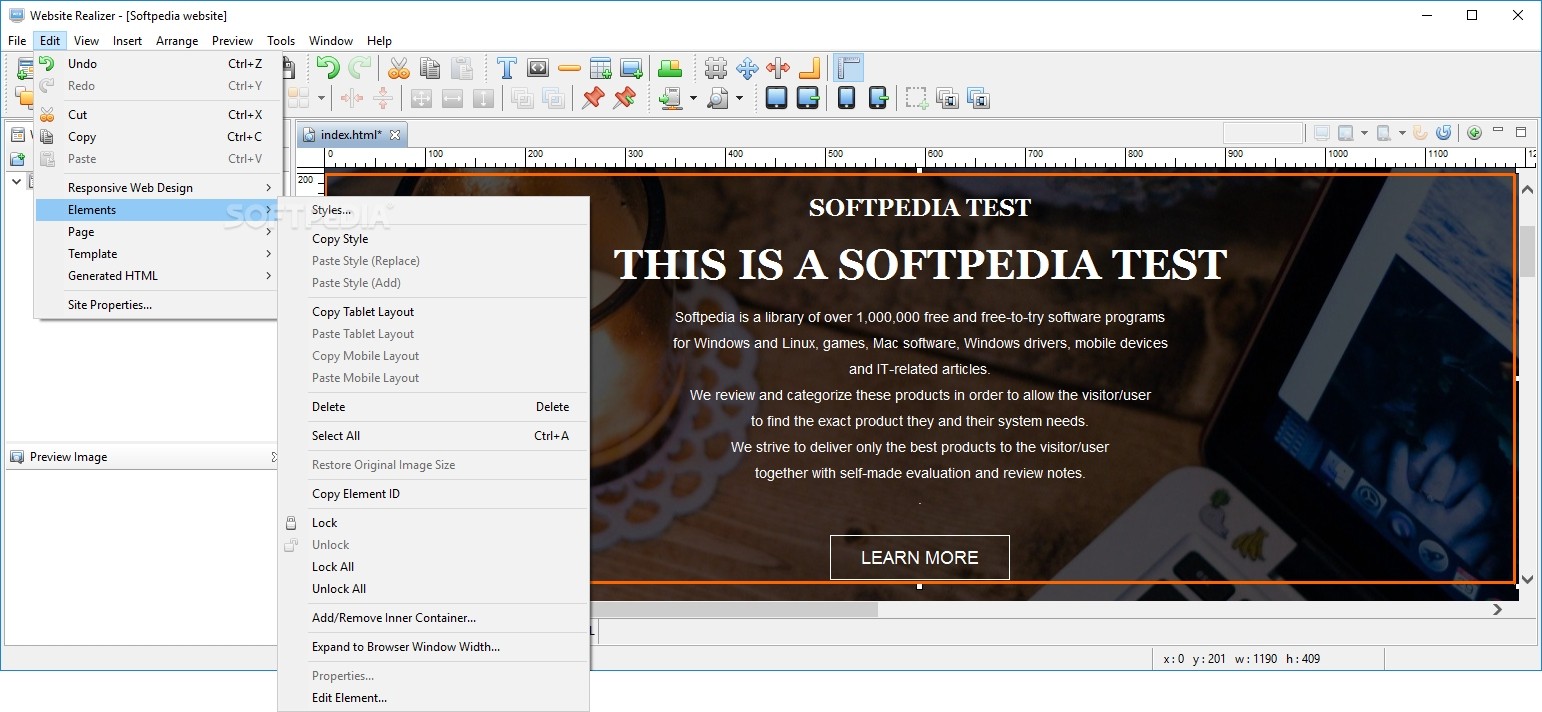Viewport: 1542px width, 712px height.
Task: Choose Select All in the Elements submenu
Action: tap(433, 436)
